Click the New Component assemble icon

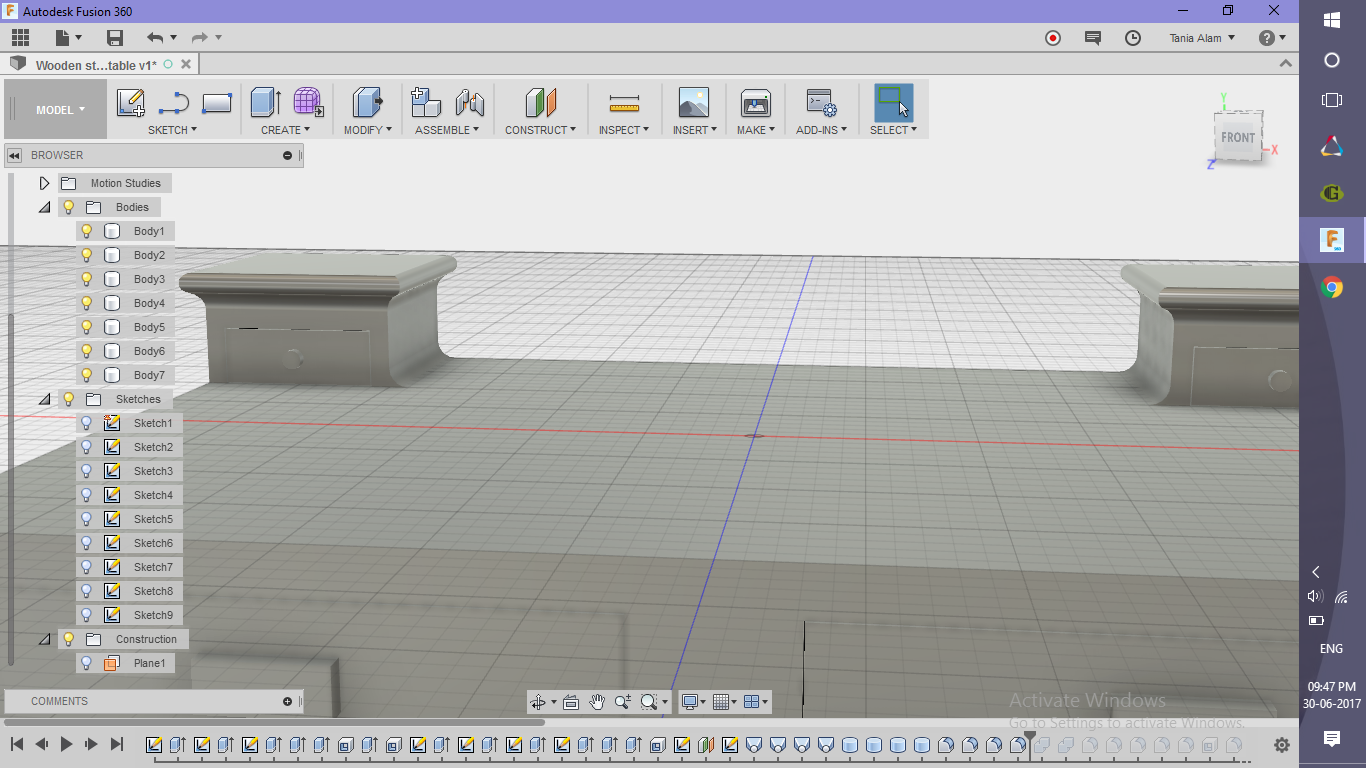[426, 103]
